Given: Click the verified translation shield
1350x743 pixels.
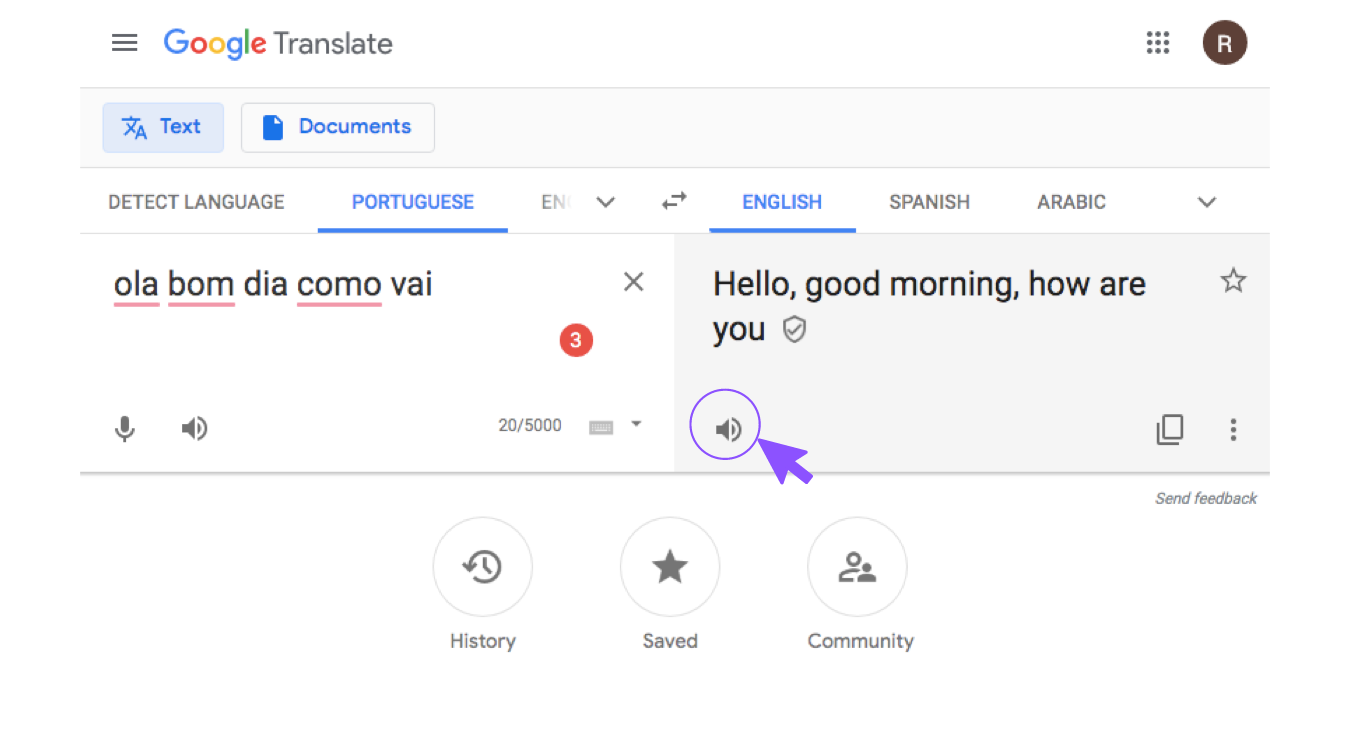Looking at the screenshot, I should (x=794, y=330).
